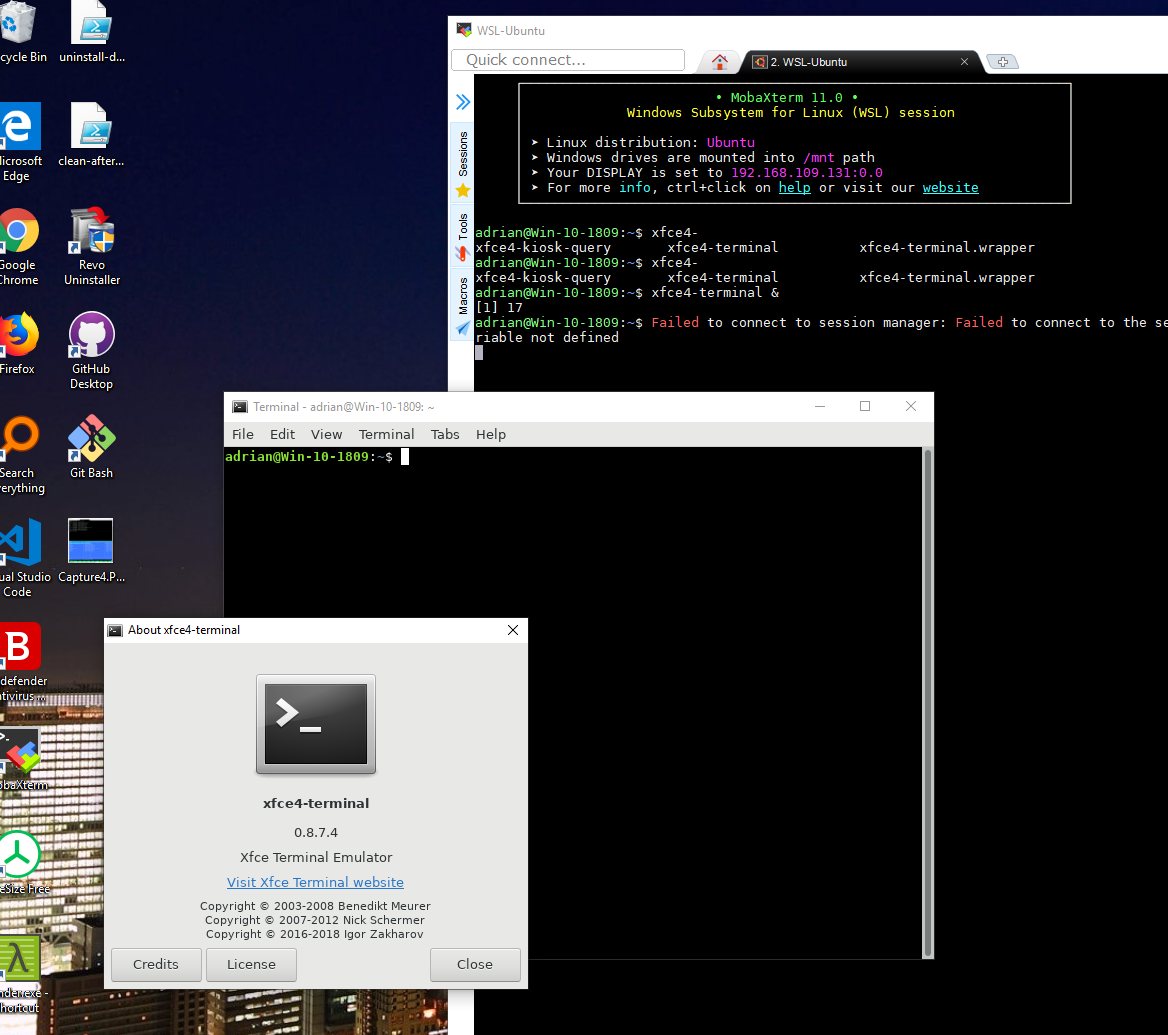The width and height of the screenshot is (1168, 1035).
Task: Open GitHub Desktop shortcut
Action: [92, 350]
